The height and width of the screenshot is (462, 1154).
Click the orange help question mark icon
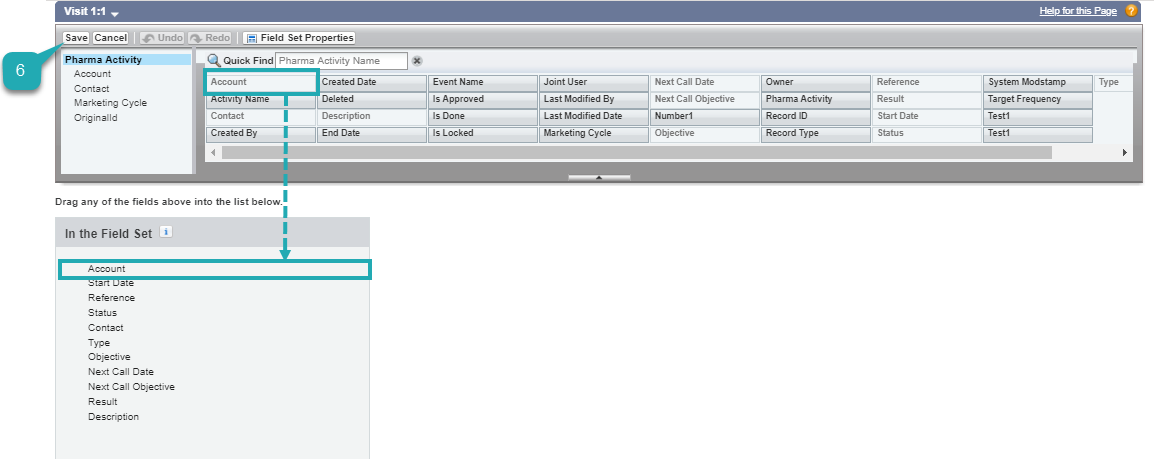pos(1131,11)
